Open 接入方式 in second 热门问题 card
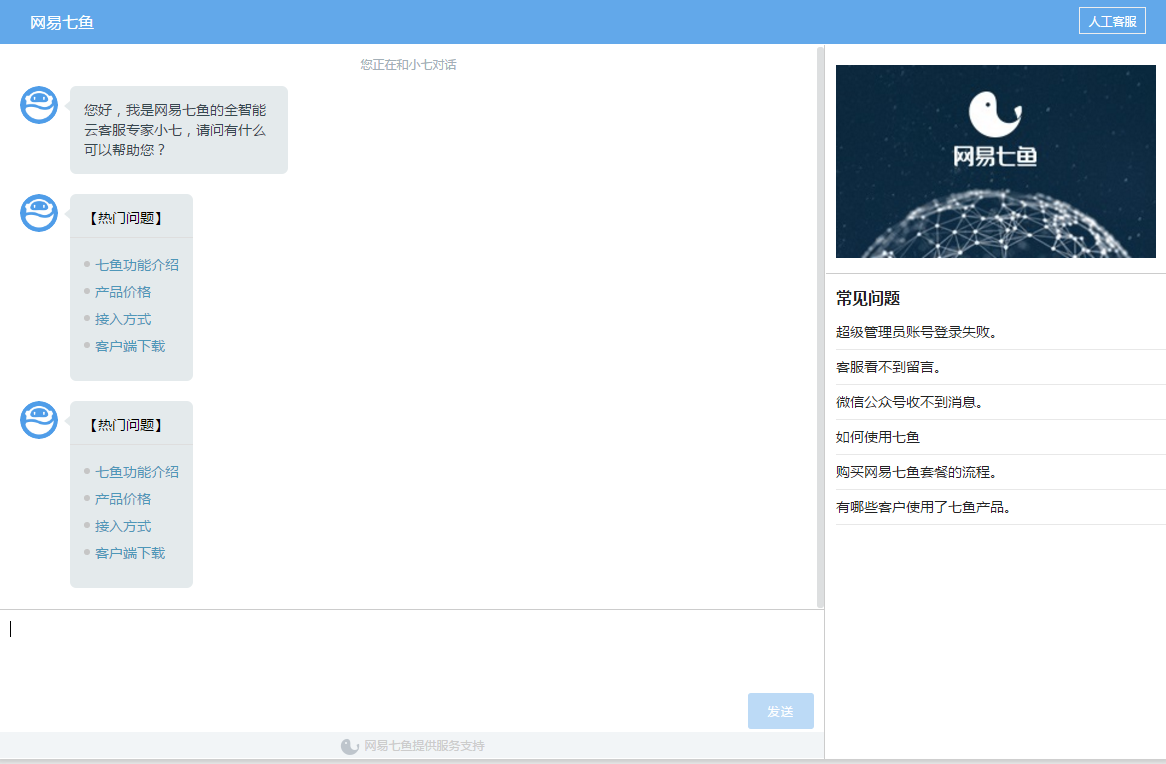Screen dimensions: 1166x764 [123, 526]
